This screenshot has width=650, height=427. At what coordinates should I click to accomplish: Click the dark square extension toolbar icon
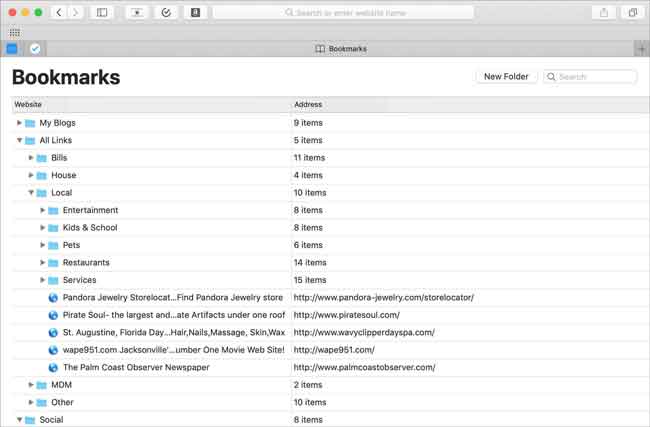click(x=196, y=12)
